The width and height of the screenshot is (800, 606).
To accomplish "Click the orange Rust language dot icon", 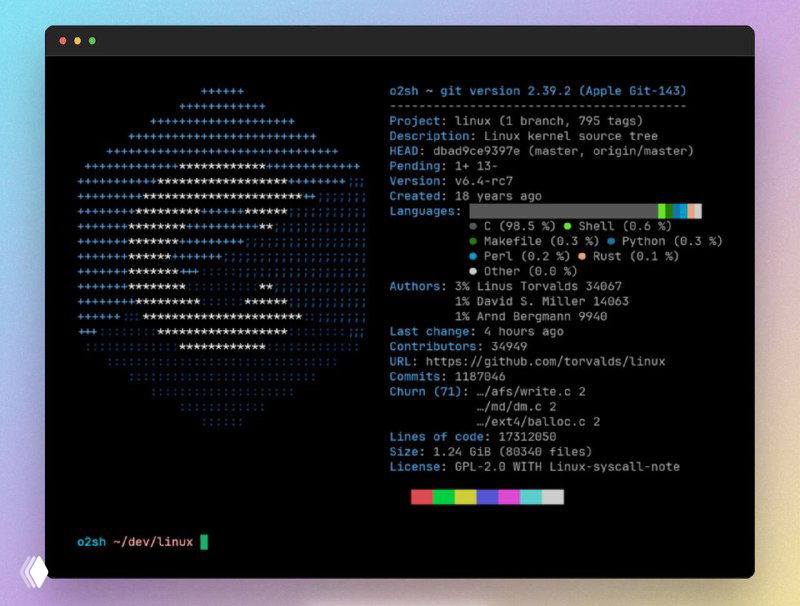I will pyautogui.click(x=582, y=256).
